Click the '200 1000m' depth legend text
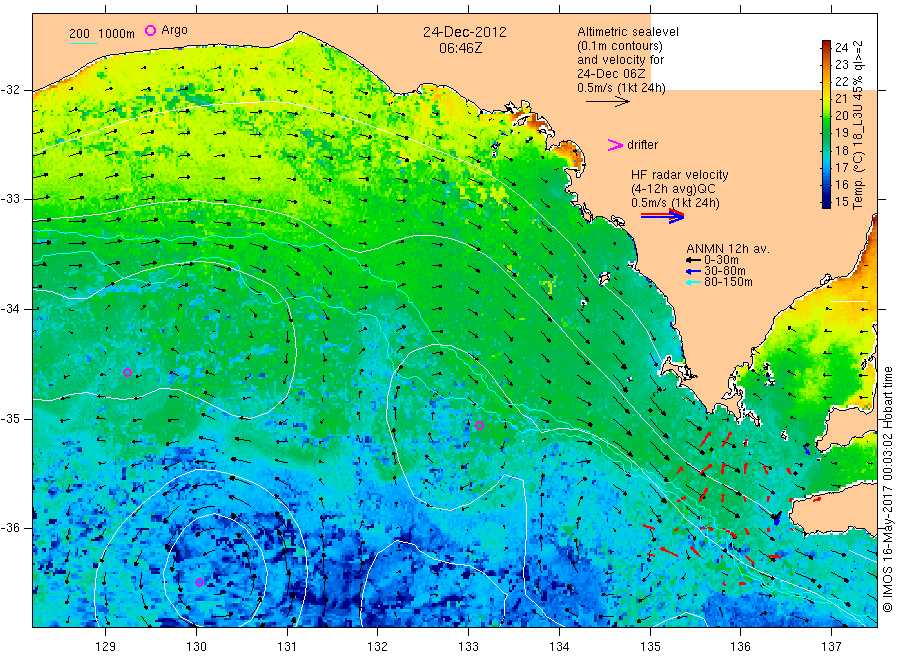900x660 pixels. [102, 34]
